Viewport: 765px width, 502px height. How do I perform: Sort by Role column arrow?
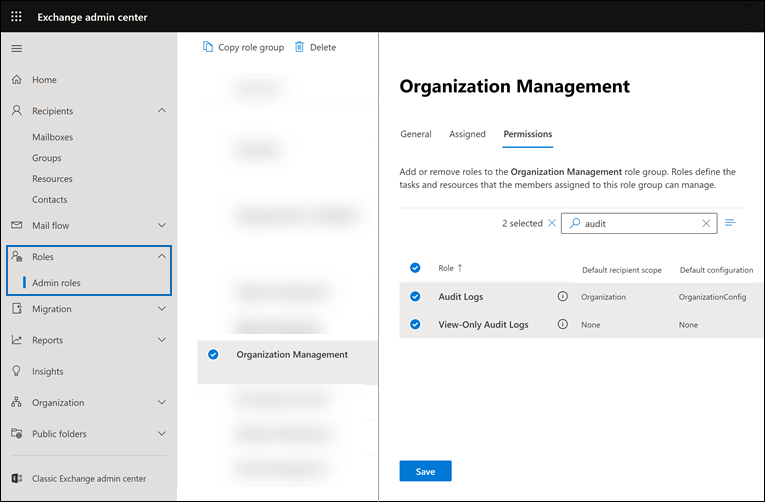460,268
